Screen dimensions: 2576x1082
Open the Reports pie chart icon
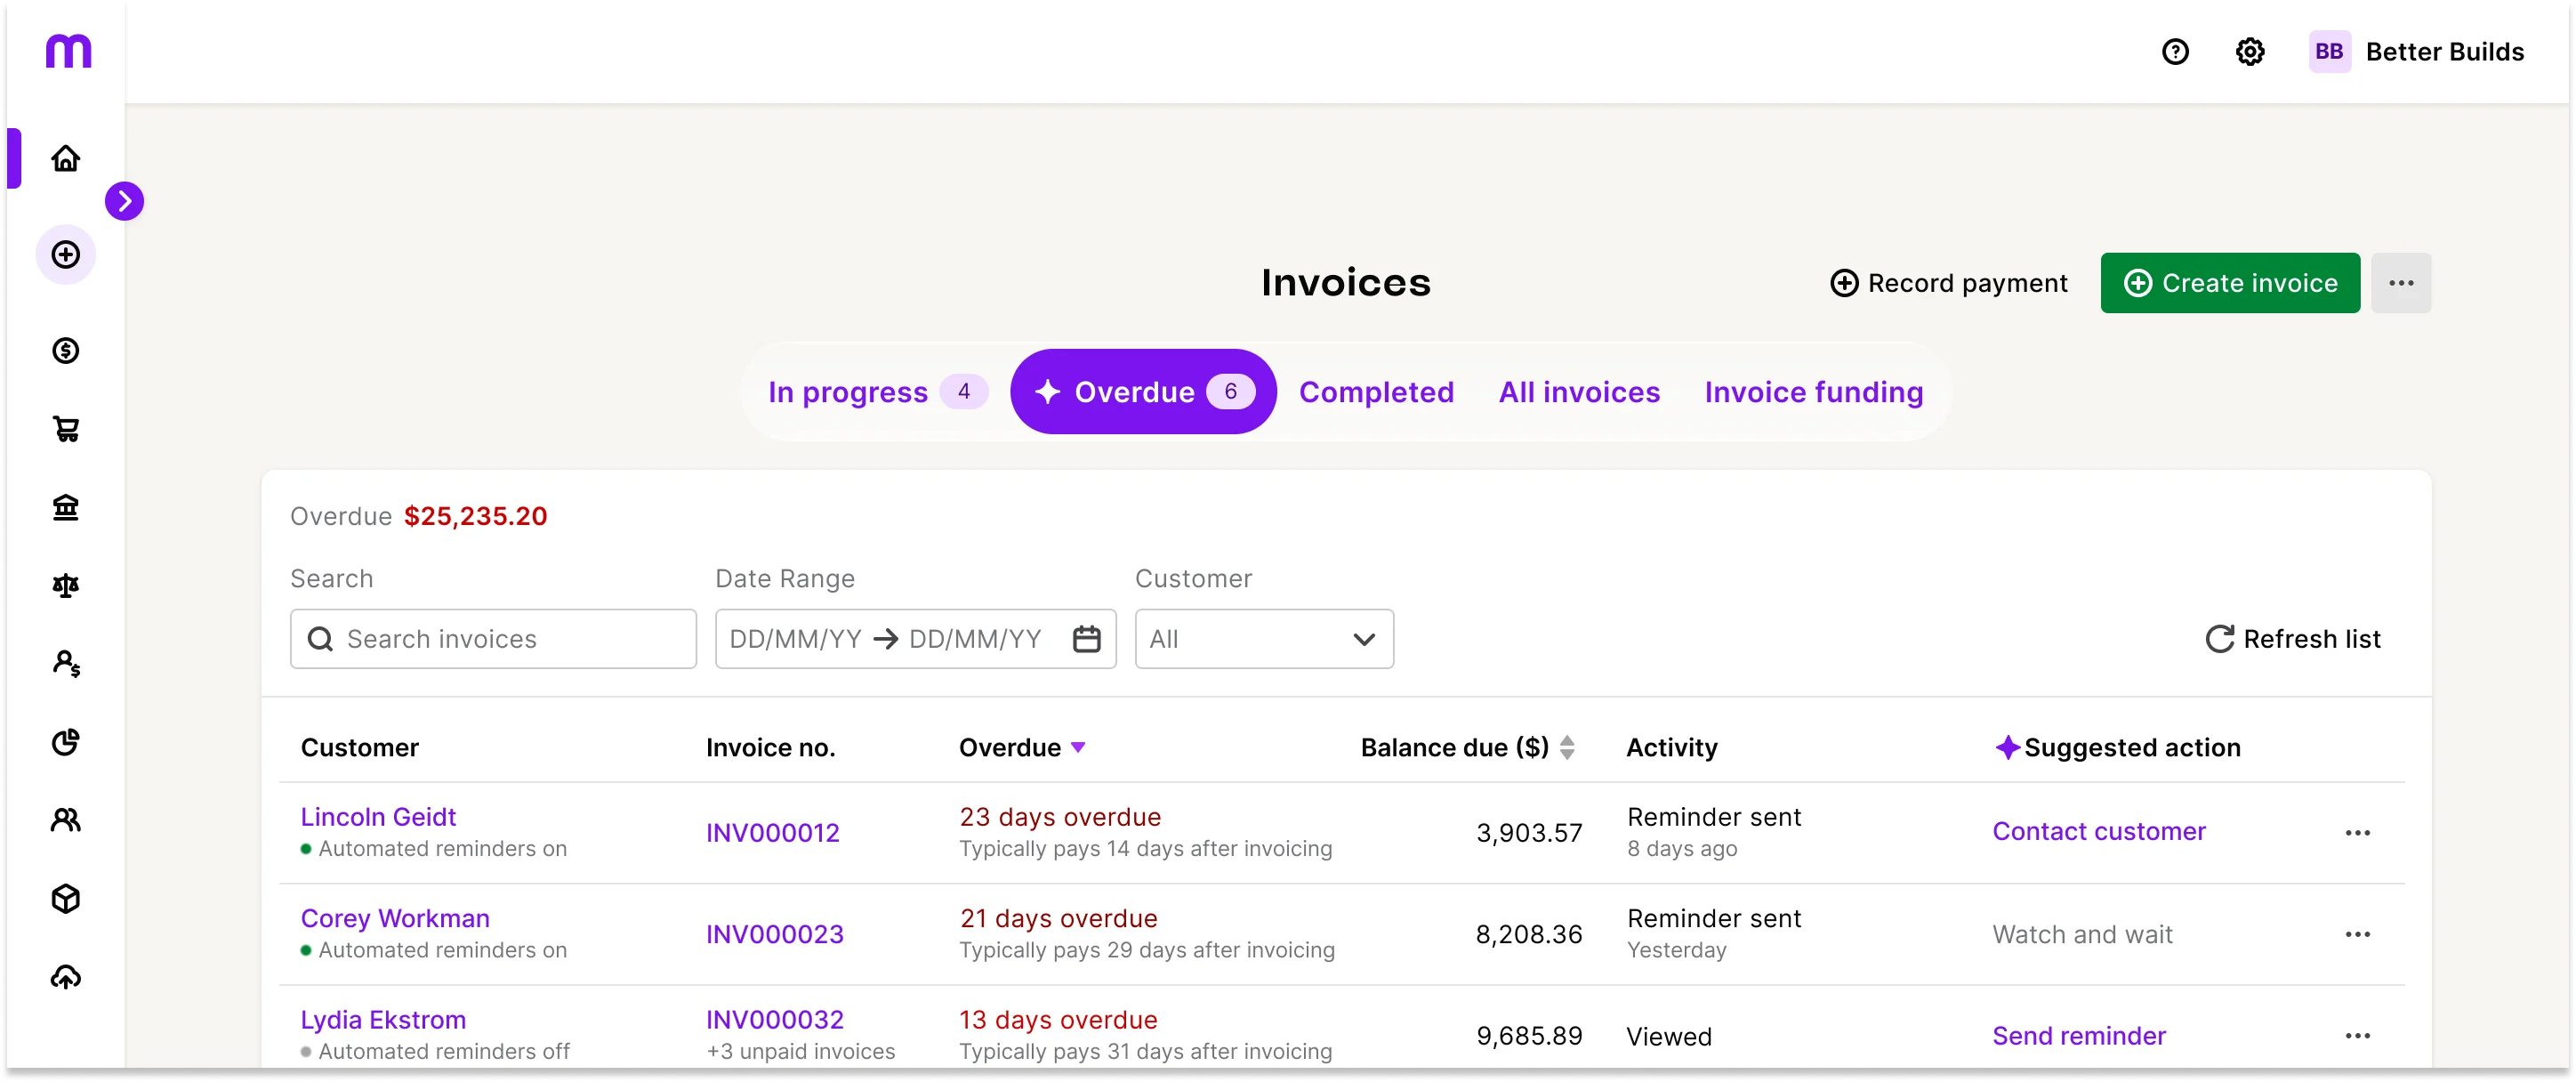66,742
